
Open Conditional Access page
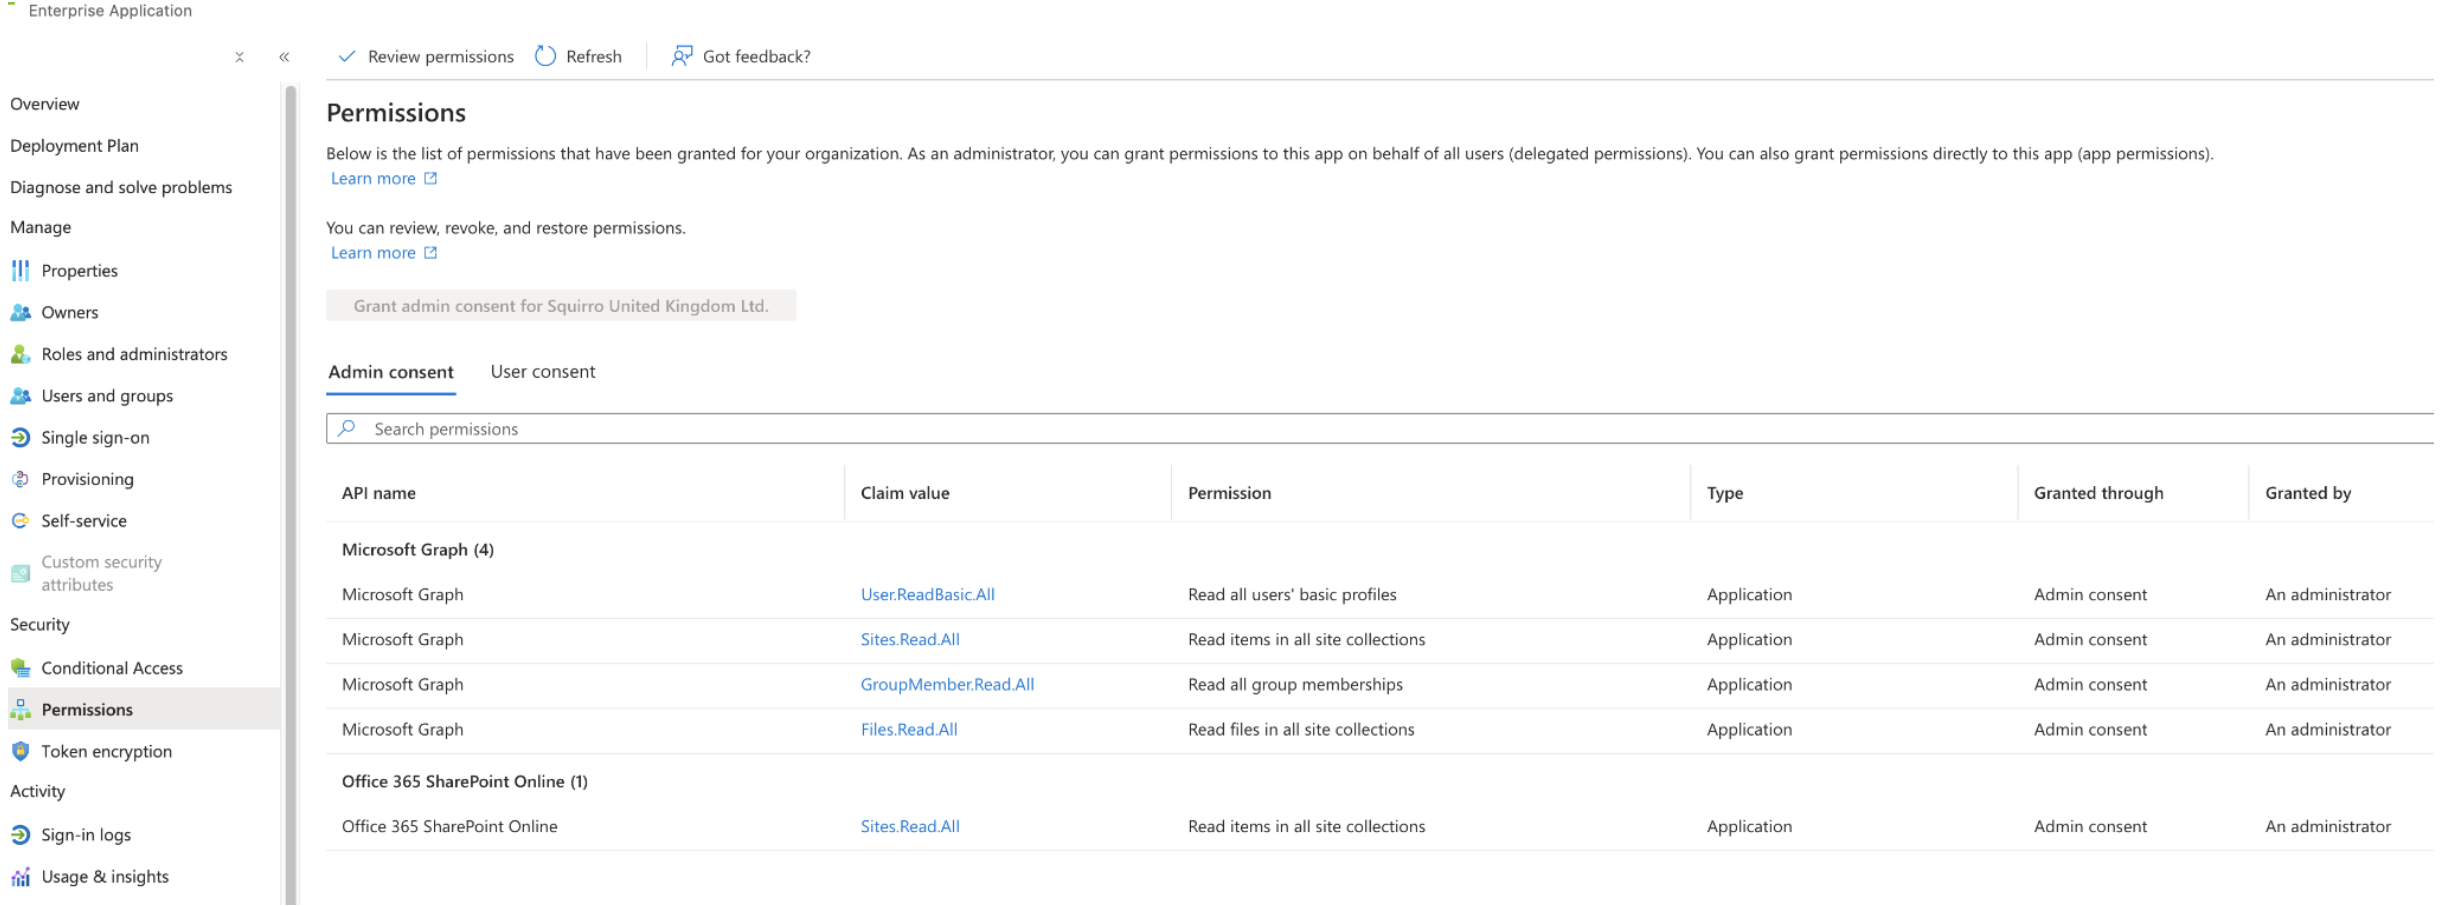pos(112,667)
